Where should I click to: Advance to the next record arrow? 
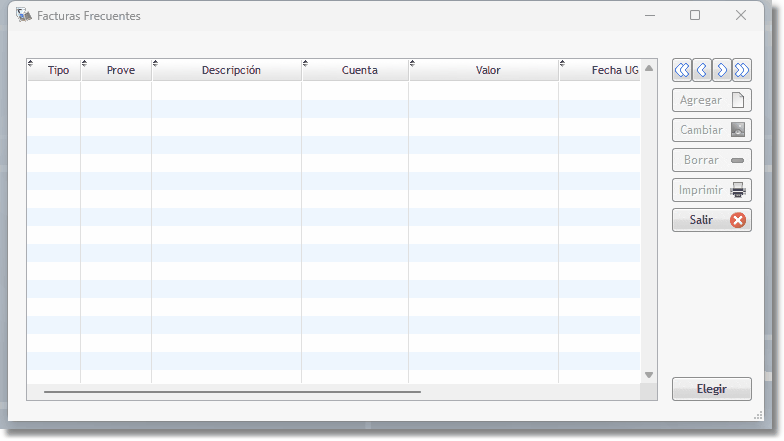click(722, 70)
